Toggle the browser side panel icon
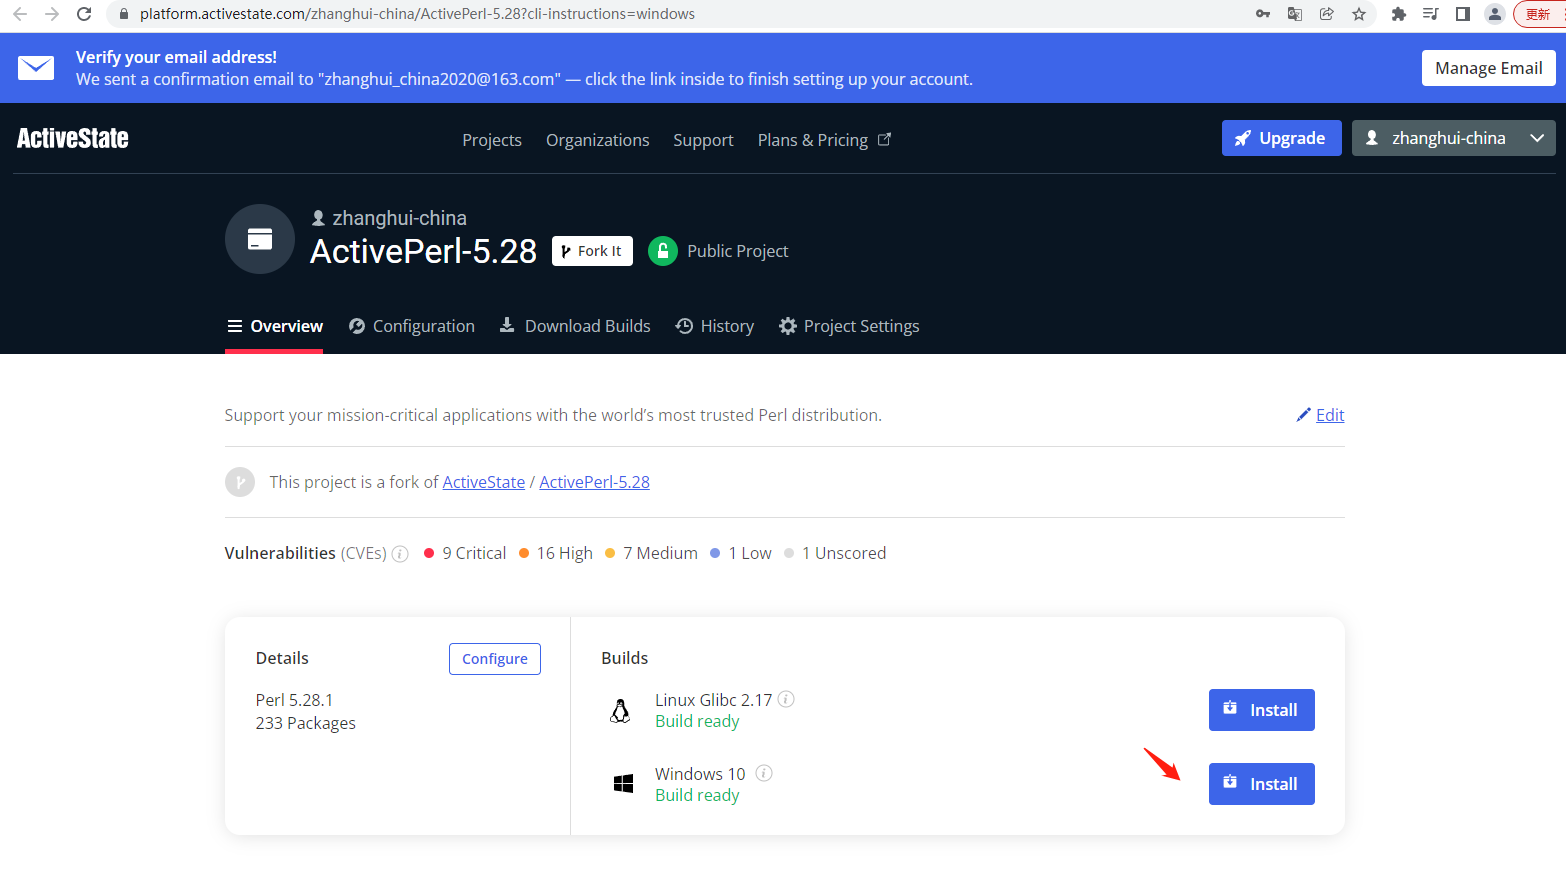This screenshot has width=1566, height=871. [x=1463, y=14]
